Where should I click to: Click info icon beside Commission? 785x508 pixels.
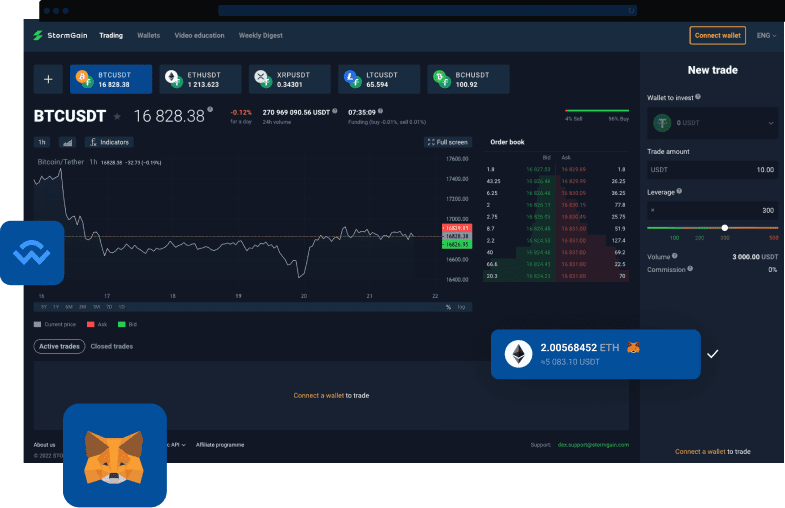pyautogui.click(x=690, y=268)
